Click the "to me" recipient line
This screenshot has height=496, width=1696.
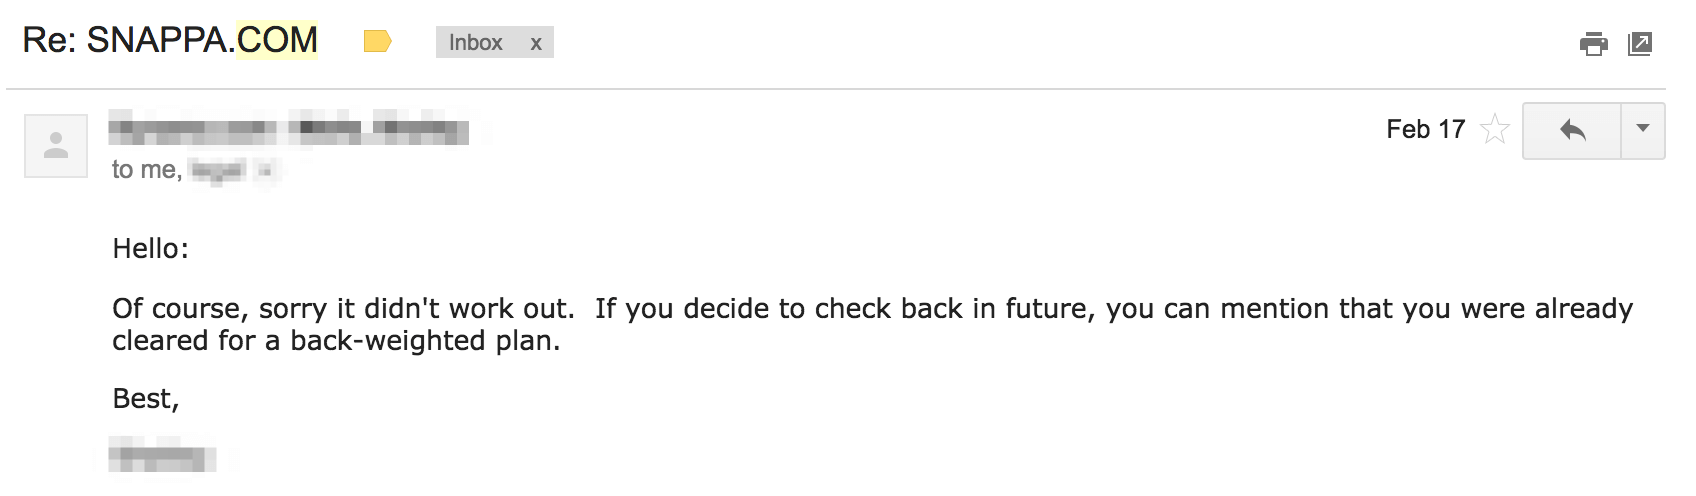(146, 170)
